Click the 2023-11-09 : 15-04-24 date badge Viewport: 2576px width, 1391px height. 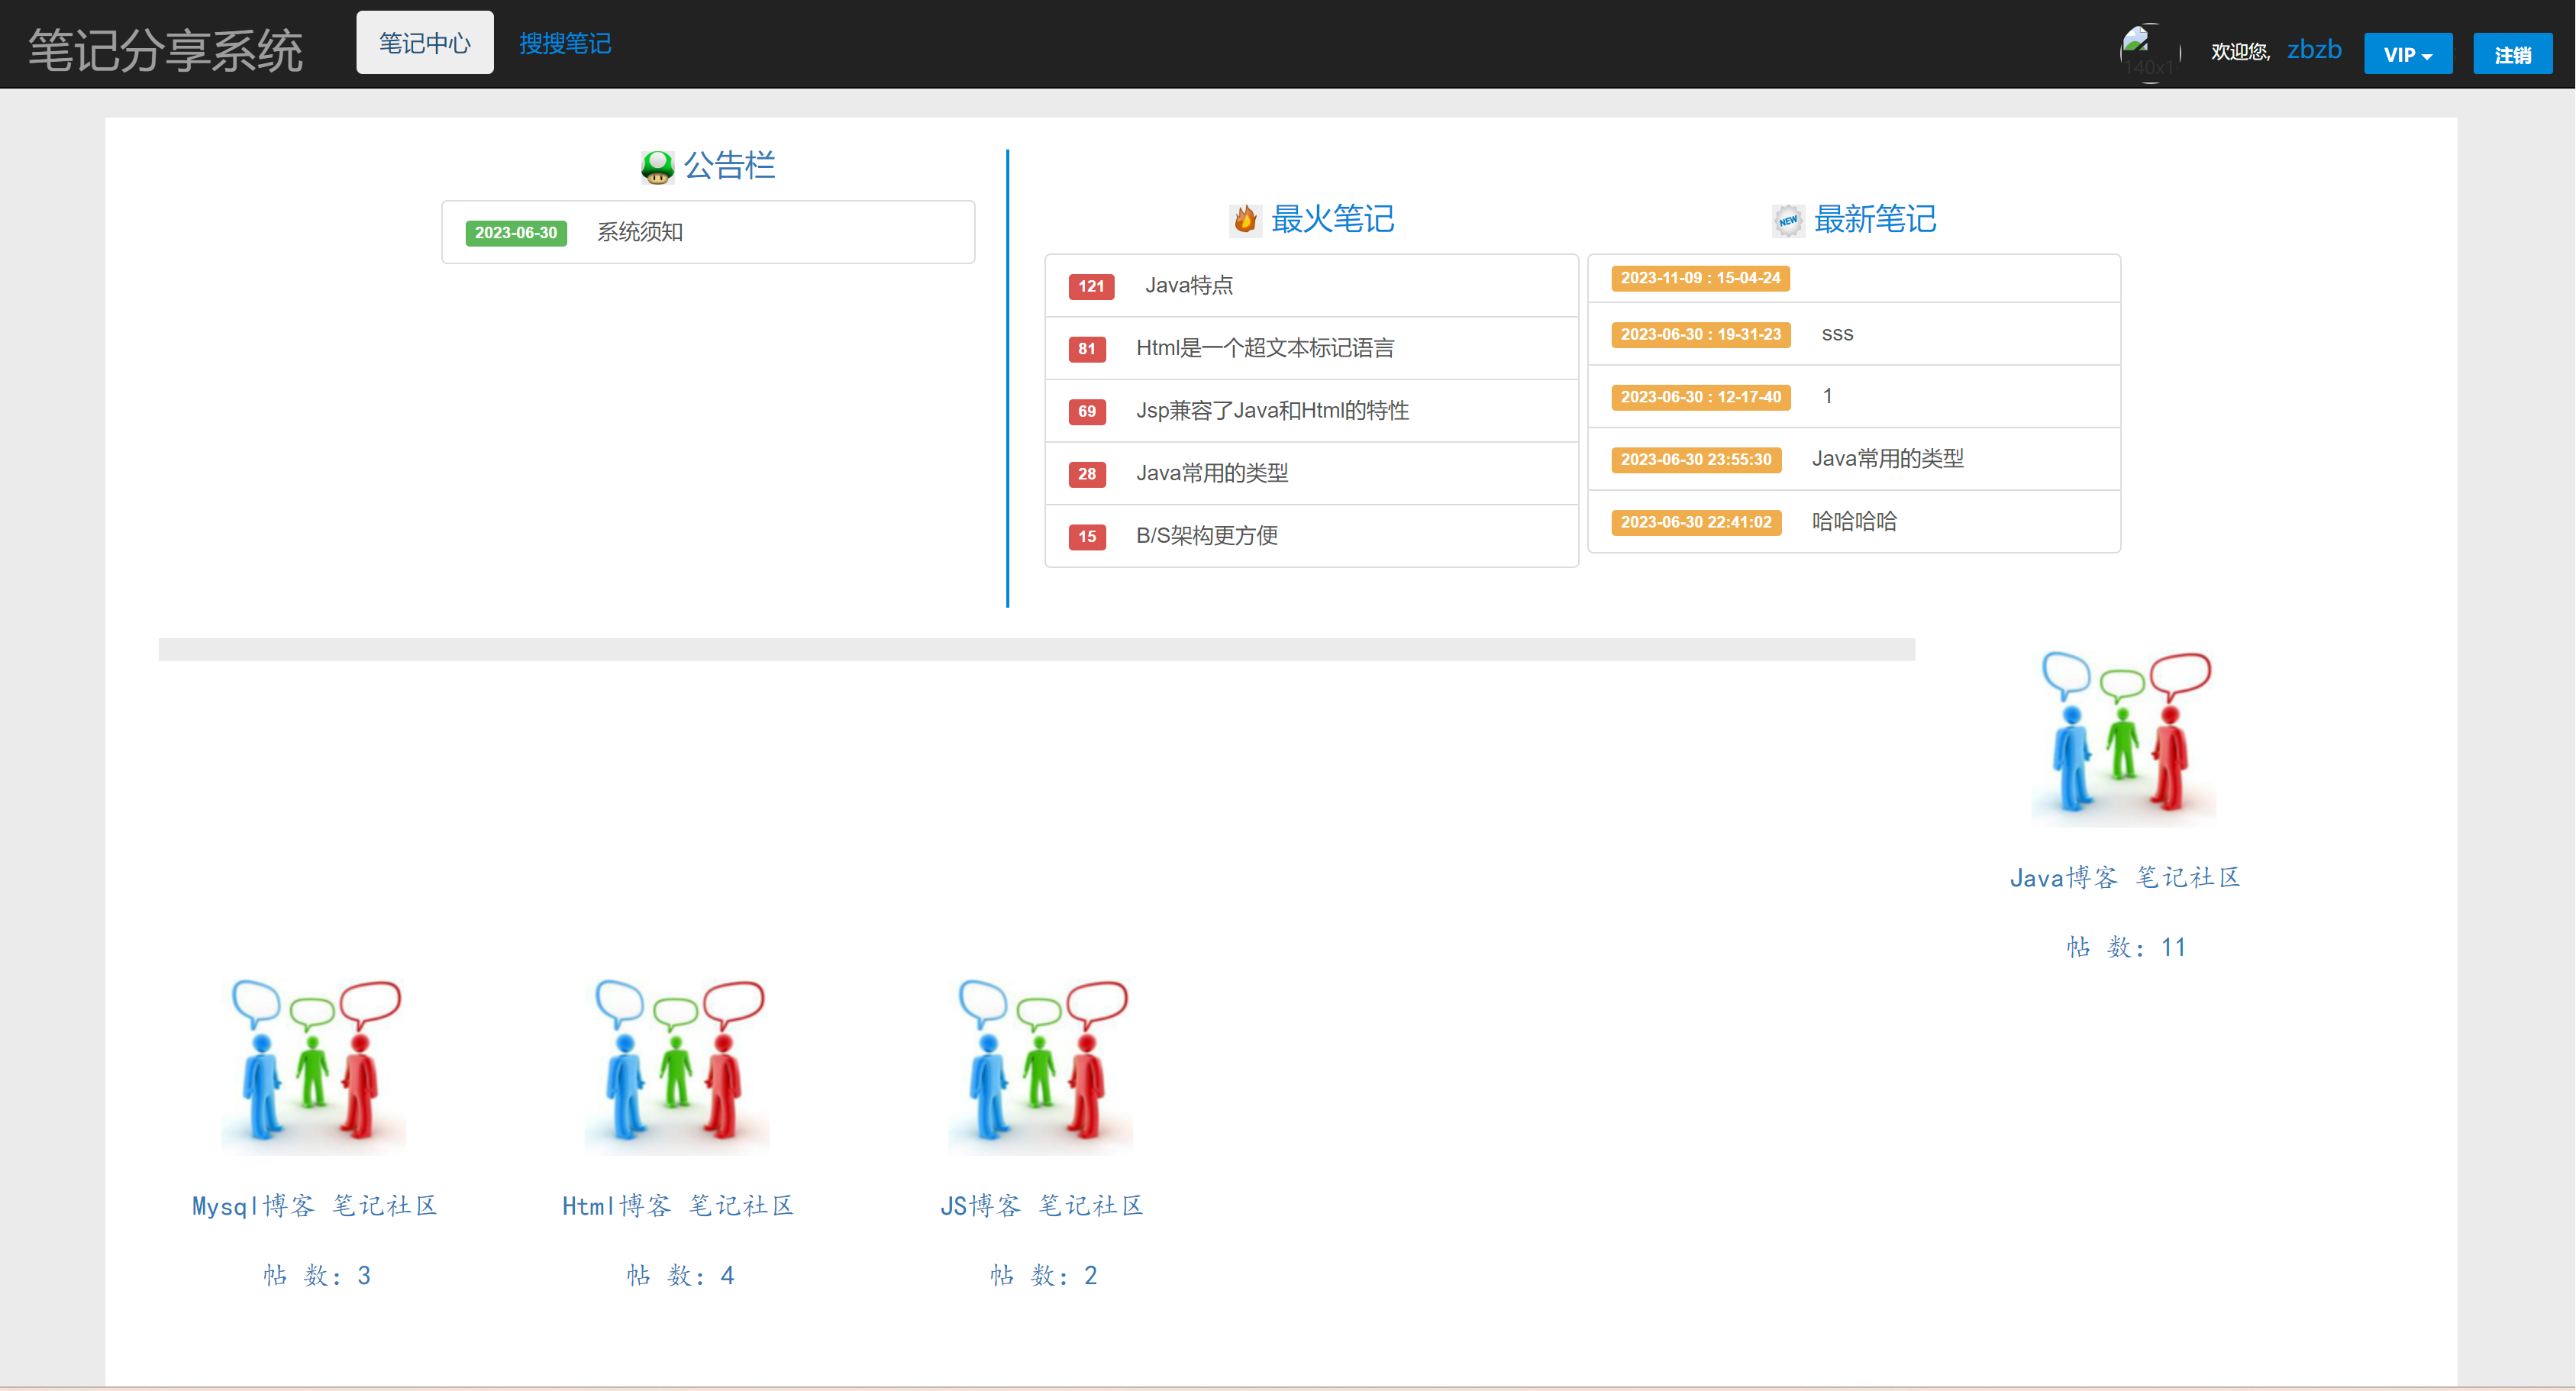[1700, 278]
